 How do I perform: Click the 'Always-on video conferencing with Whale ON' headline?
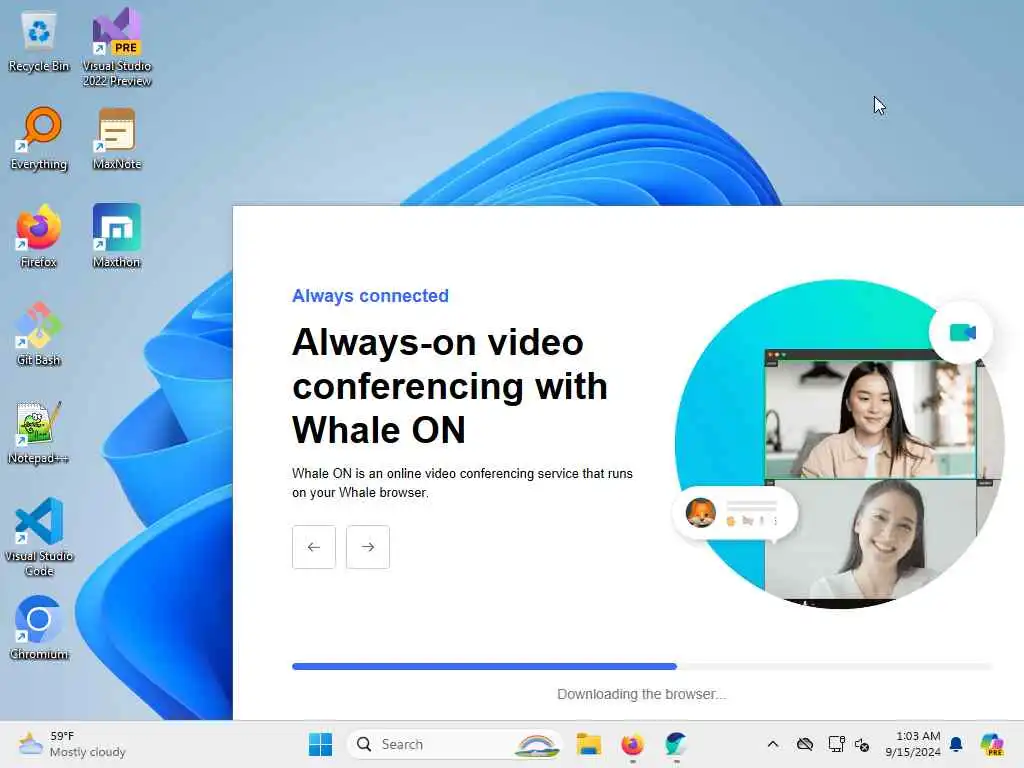point(450,386)
